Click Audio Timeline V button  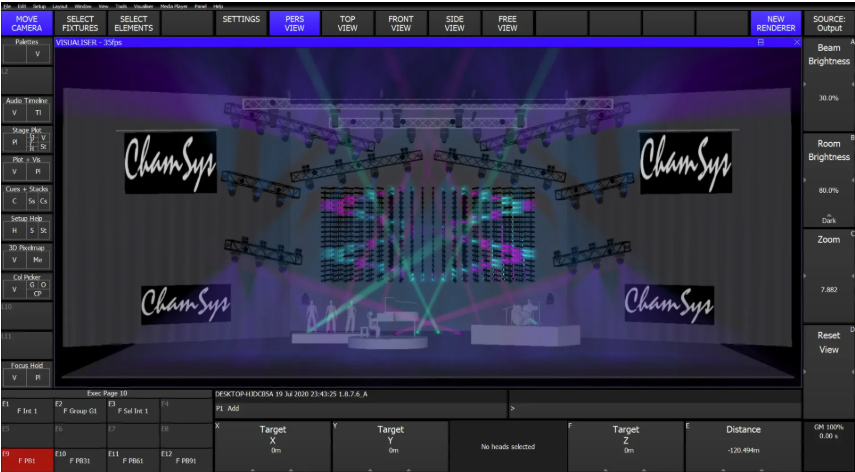click(14, 113)
